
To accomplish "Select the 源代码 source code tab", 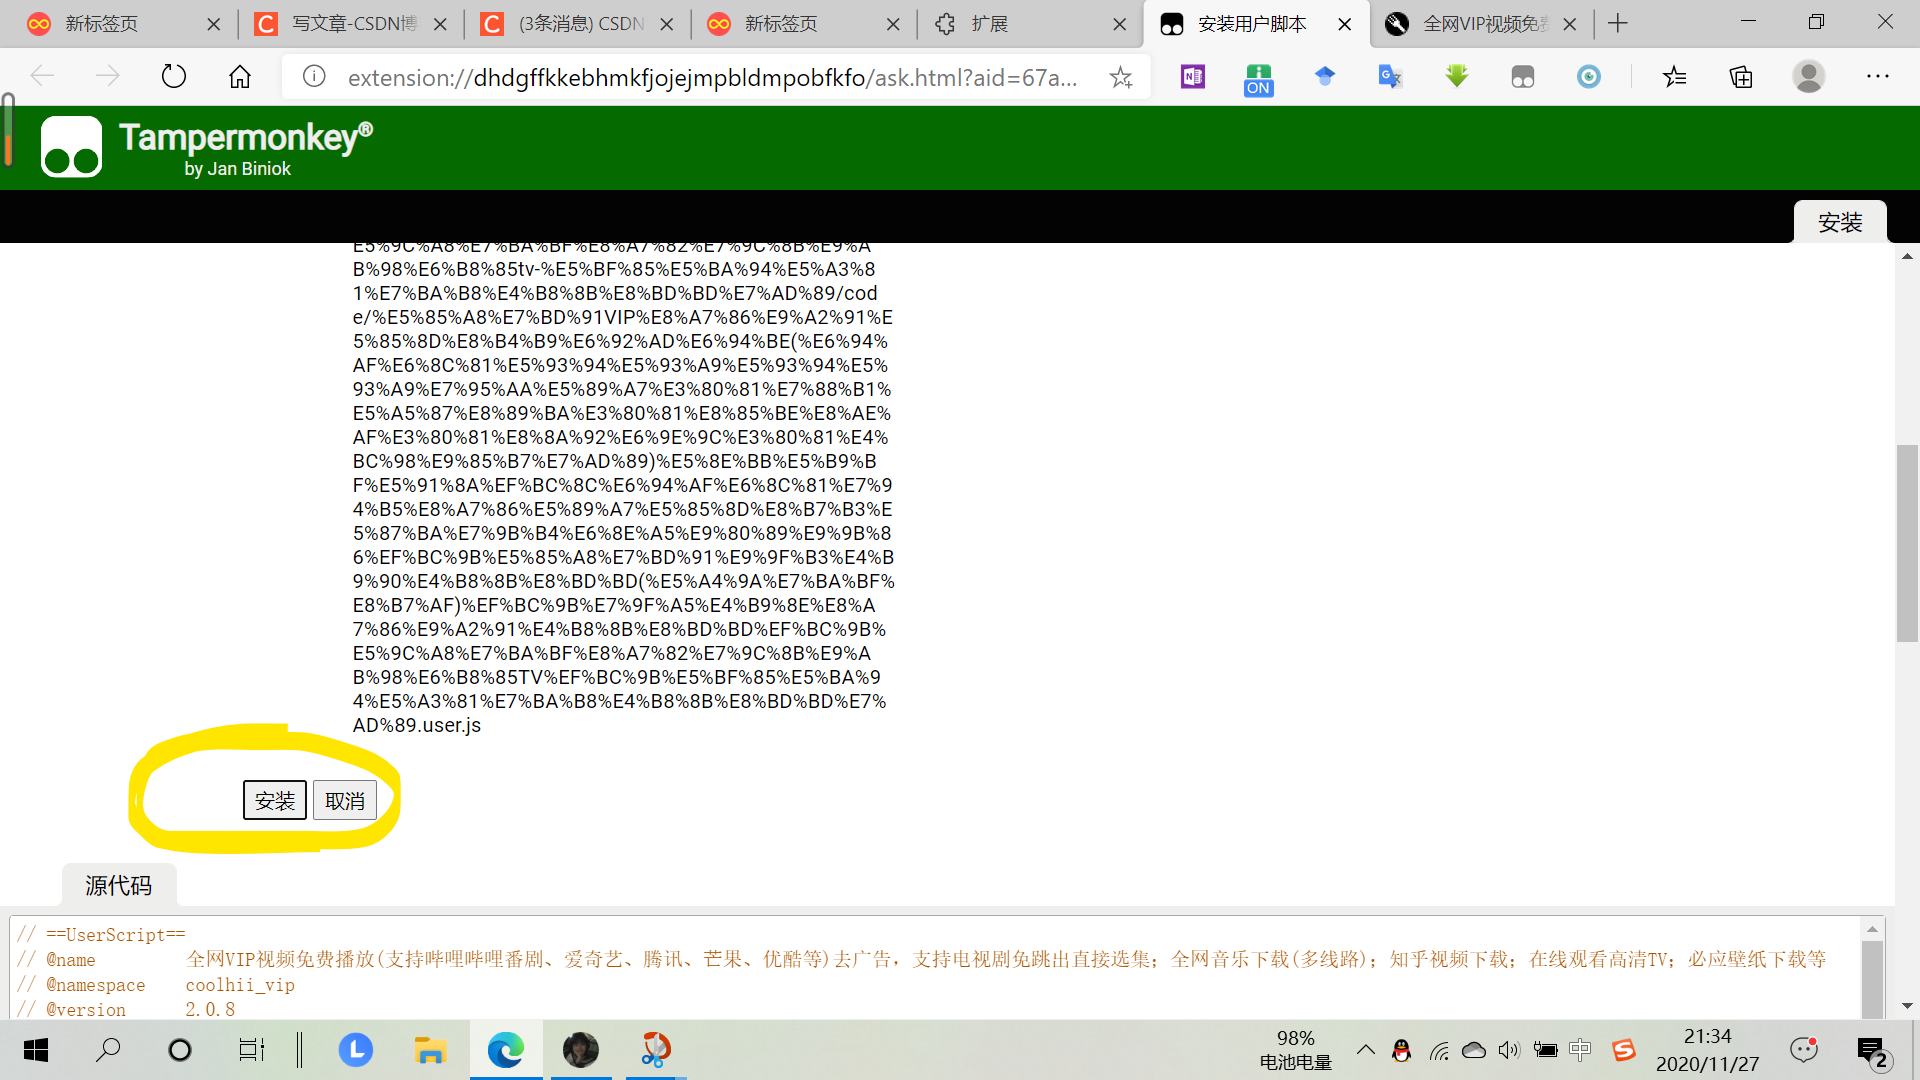I will click(119, 885).
